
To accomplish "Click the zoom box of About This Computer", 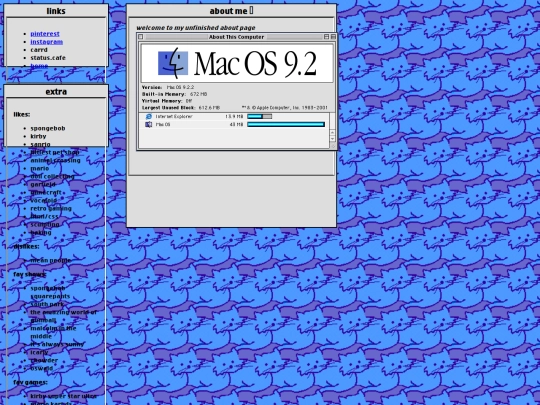I will [326, 37].
